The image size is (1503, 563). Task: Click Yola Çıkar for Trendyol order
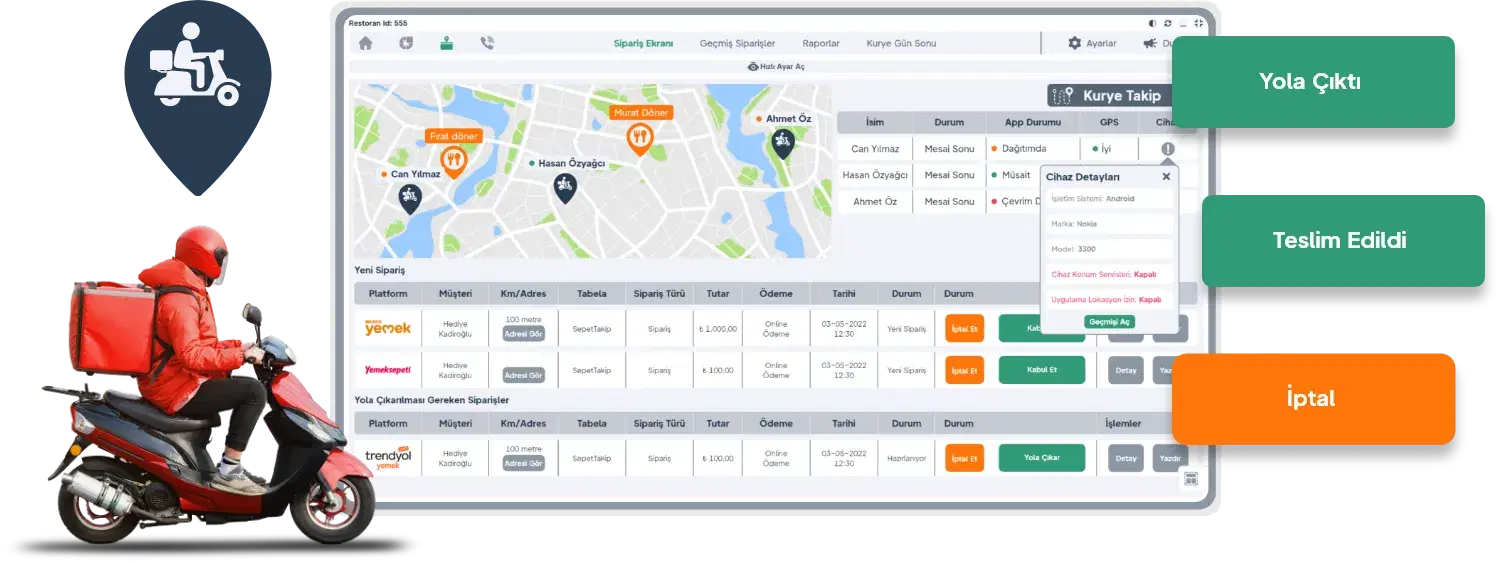(x=1041, y=458)
